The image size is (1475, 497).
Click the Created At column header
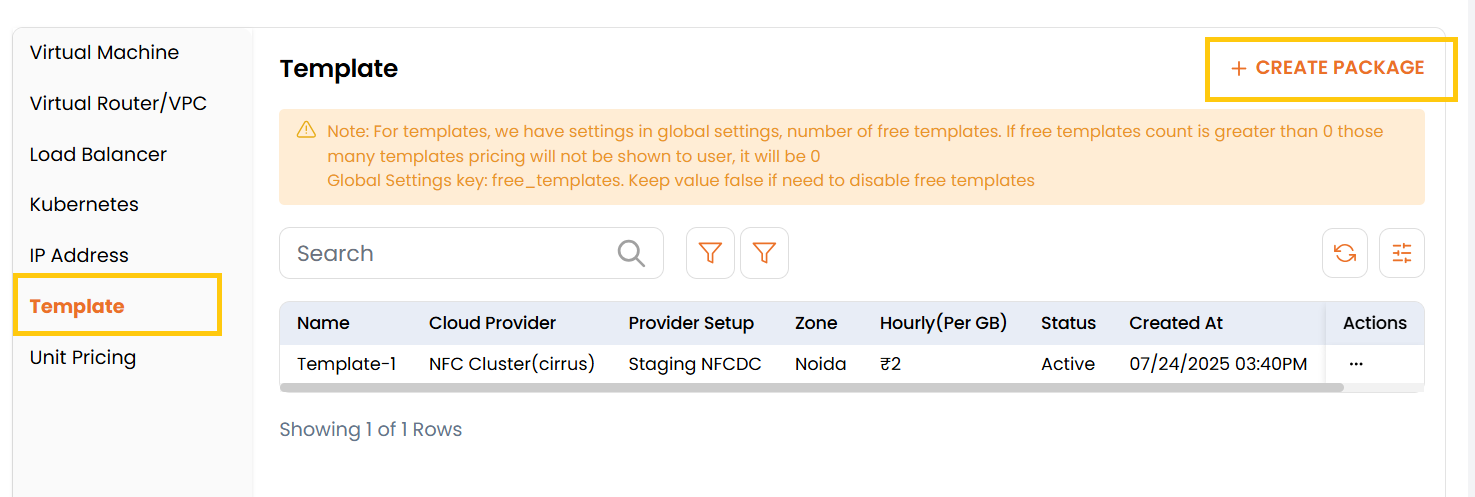click(x=1176, y=323)
